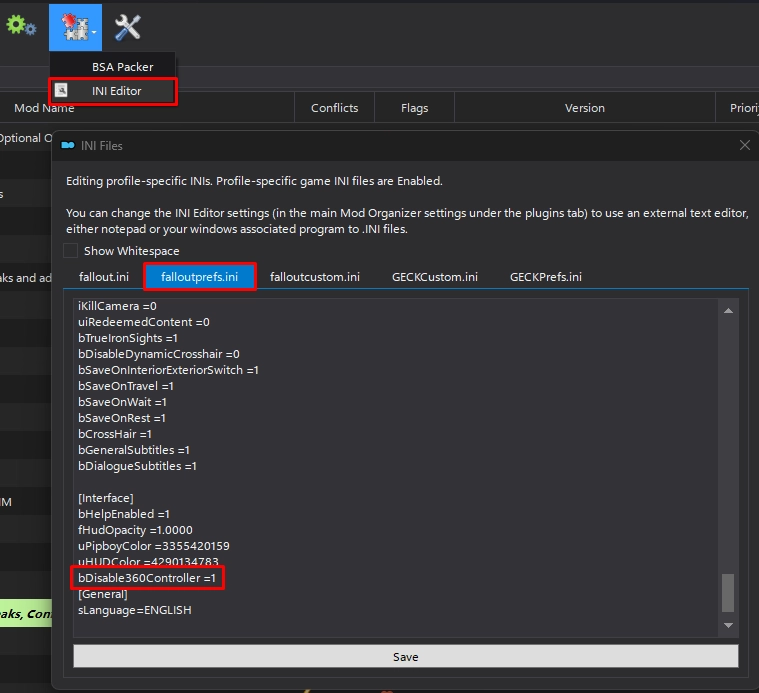Click the bDisable360Controller =1 line
Viewport: 759px width, 693px height.
pyautogui.click(x=147, y=577)
